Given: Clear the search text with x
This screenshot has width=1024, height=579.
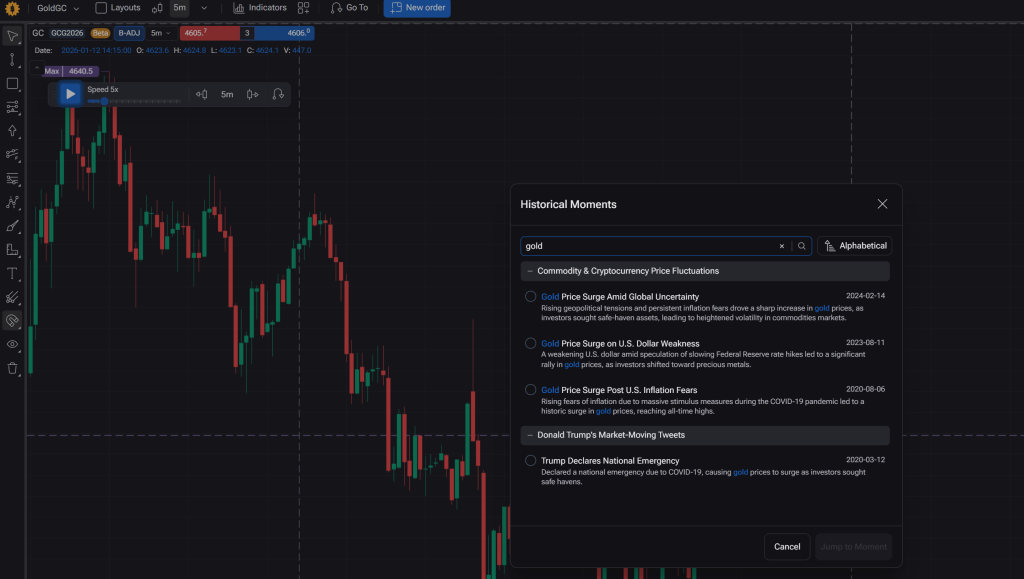Looking at the screenshot, I should 782,246.
